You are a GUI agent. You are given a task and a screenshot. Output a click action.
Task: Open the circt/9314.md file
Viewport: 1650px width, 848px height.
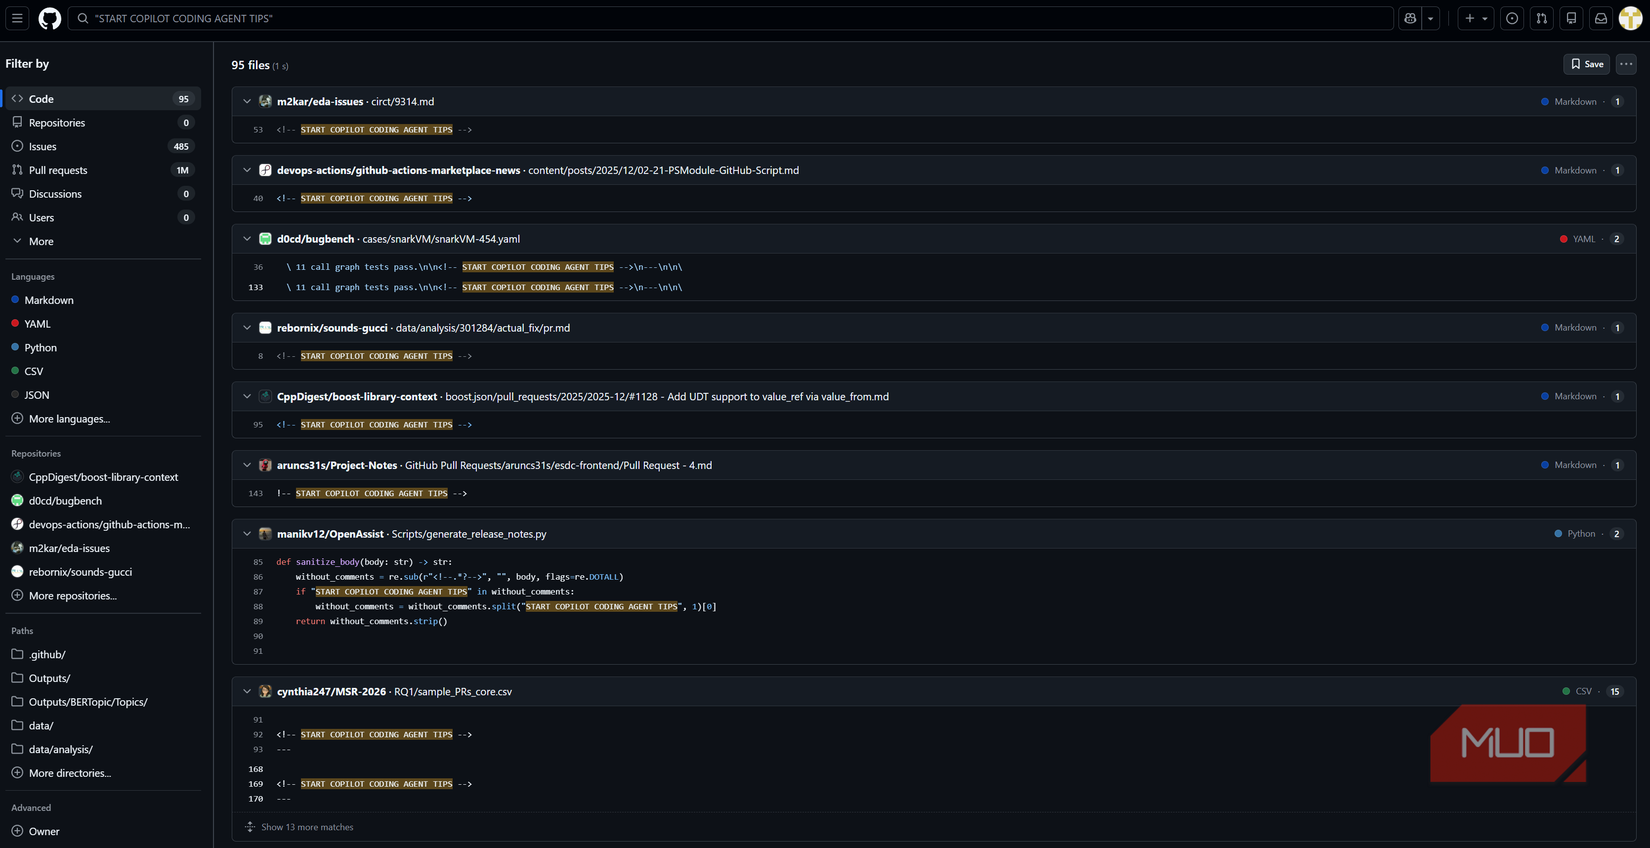(x=403, y=102)
